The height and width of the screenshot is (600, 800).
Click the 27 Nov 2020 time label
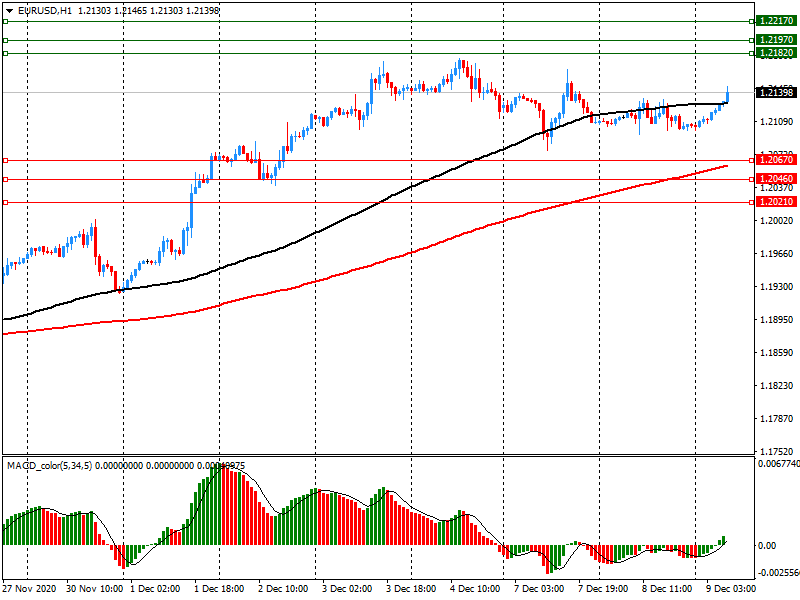coord(30,589)
